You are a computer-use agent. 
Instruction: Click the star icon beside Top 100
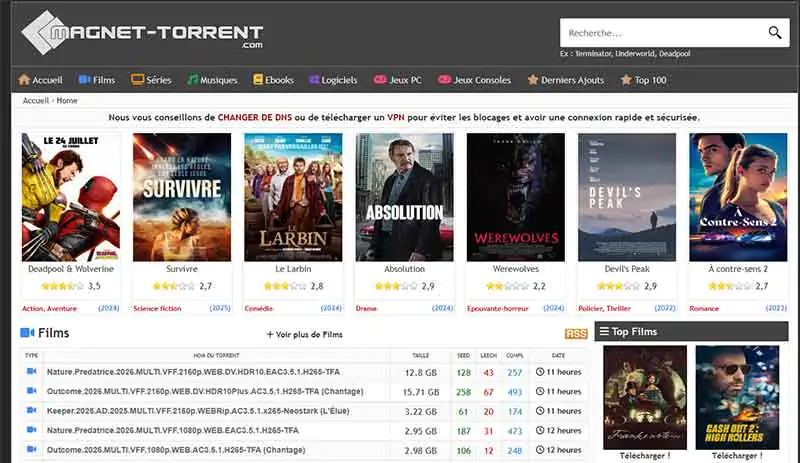[627, 80]
